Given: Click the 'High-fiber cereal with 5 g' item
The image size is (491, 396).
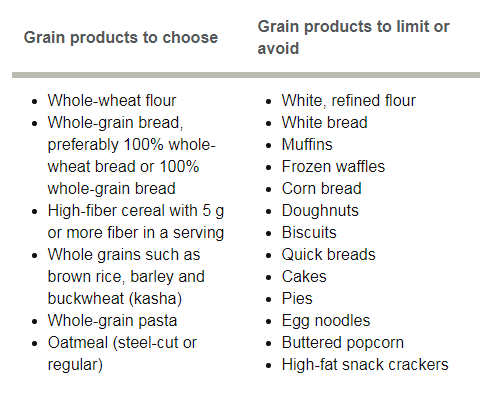Looking at the screenshot, I should [136, 221].
